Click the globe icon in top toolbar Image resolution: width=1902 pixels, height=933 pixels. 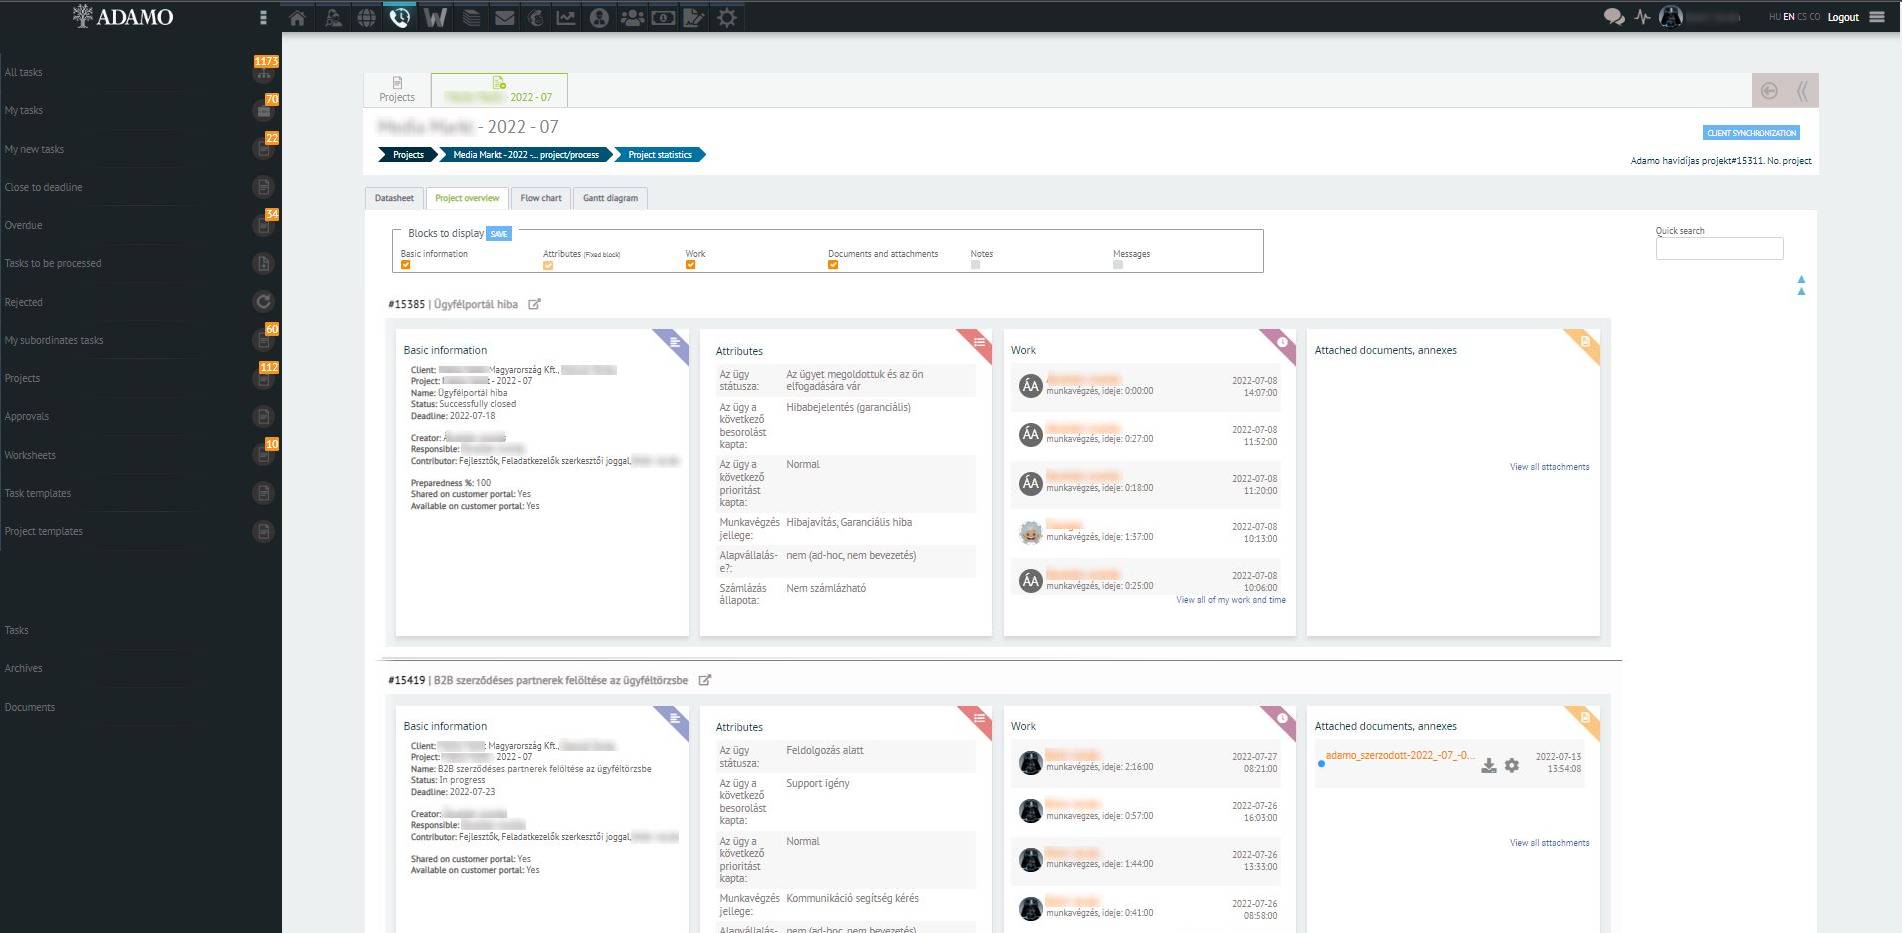coord(365,17)
